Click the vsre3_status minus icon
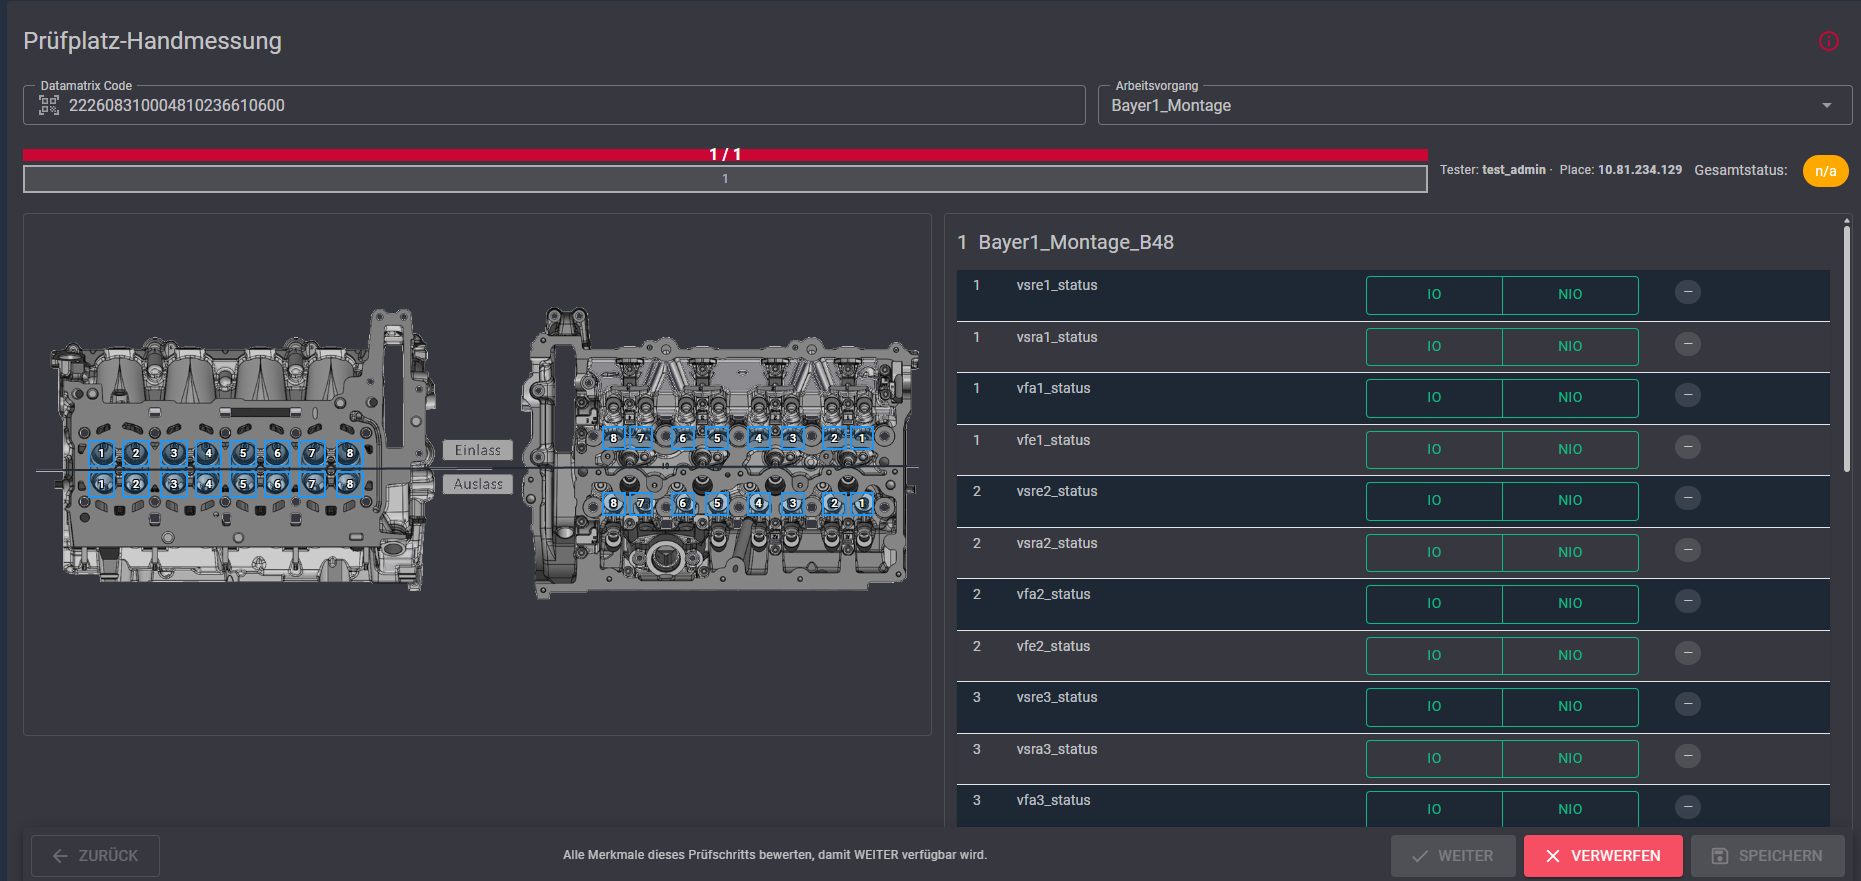1861x881 pixels. (1687, 704)
